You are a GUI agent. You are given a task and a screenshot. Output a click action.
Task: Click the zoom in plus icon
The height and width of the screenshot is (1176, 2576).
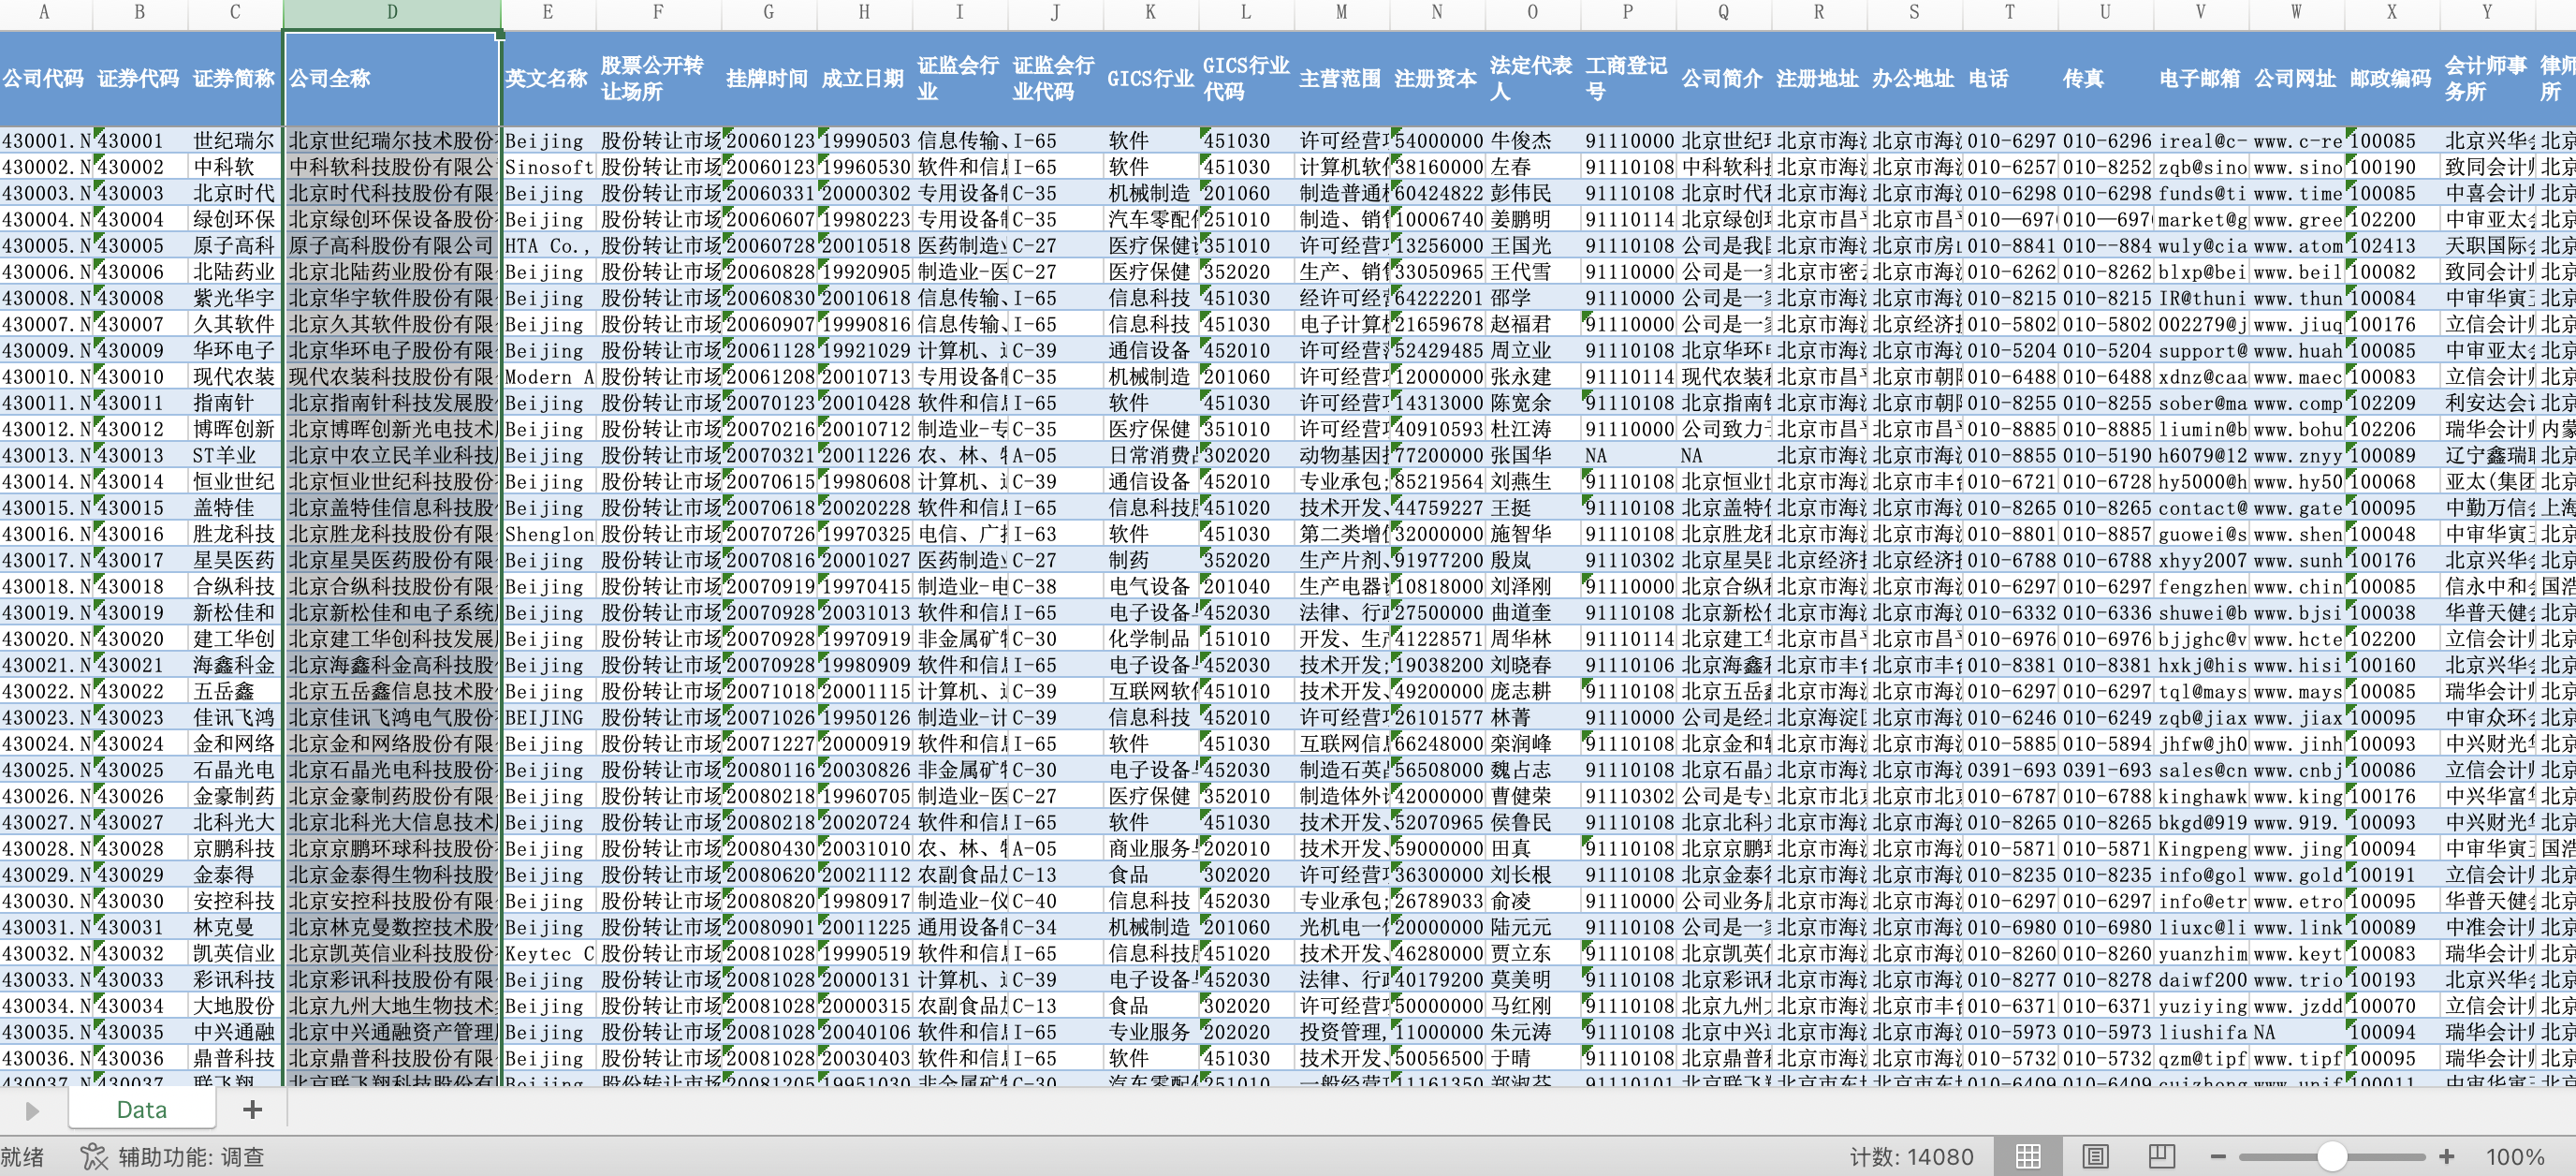pos(2446,1157)
